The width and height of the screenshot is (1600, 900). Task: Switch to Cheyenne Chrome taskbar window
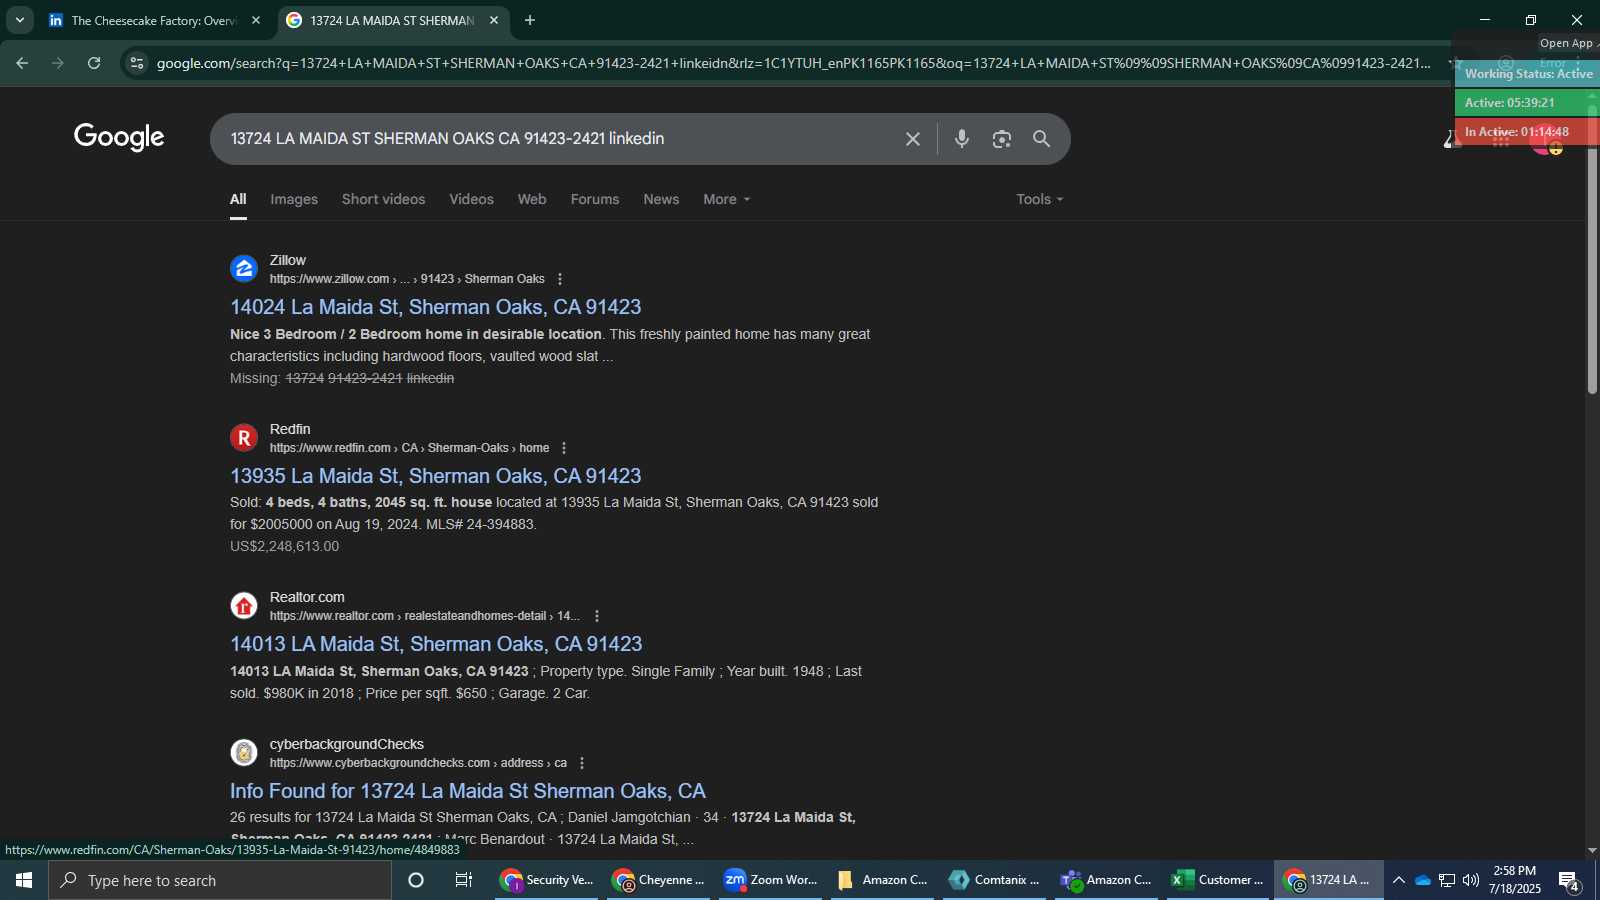(x=659, y=880)
